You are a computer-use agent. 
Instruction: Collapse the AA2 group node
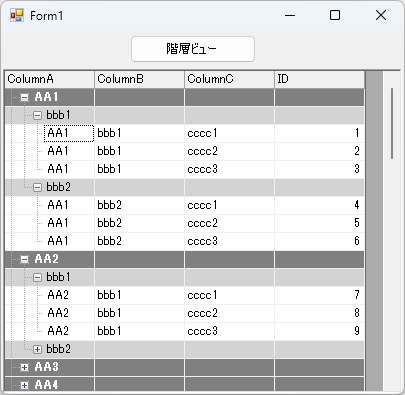[24, 259]
